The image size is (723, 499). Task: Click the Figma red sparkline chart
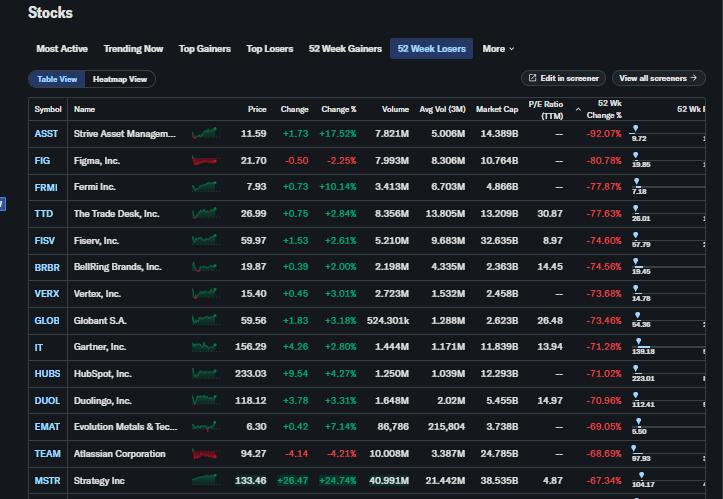point(205,160)
